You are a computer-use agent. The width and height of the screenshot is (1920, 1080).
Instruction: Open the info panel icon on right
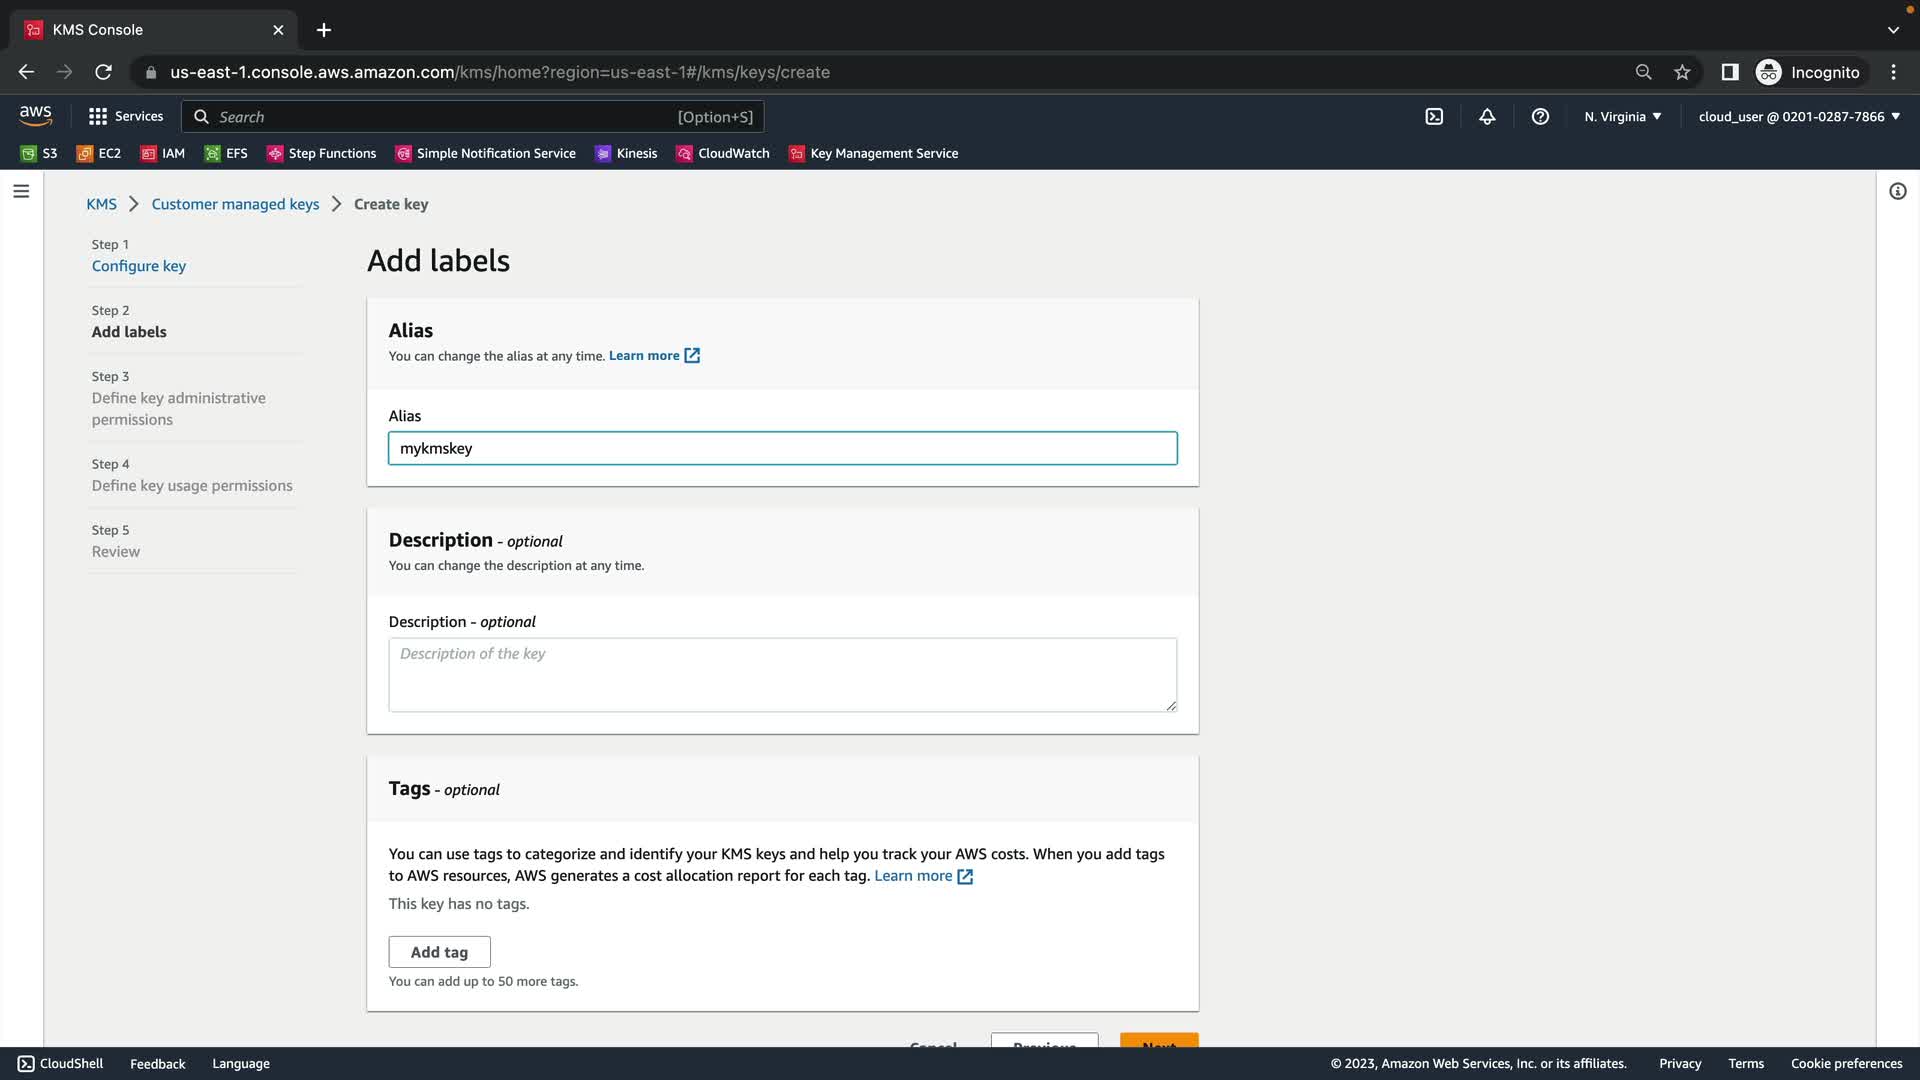1897,191
